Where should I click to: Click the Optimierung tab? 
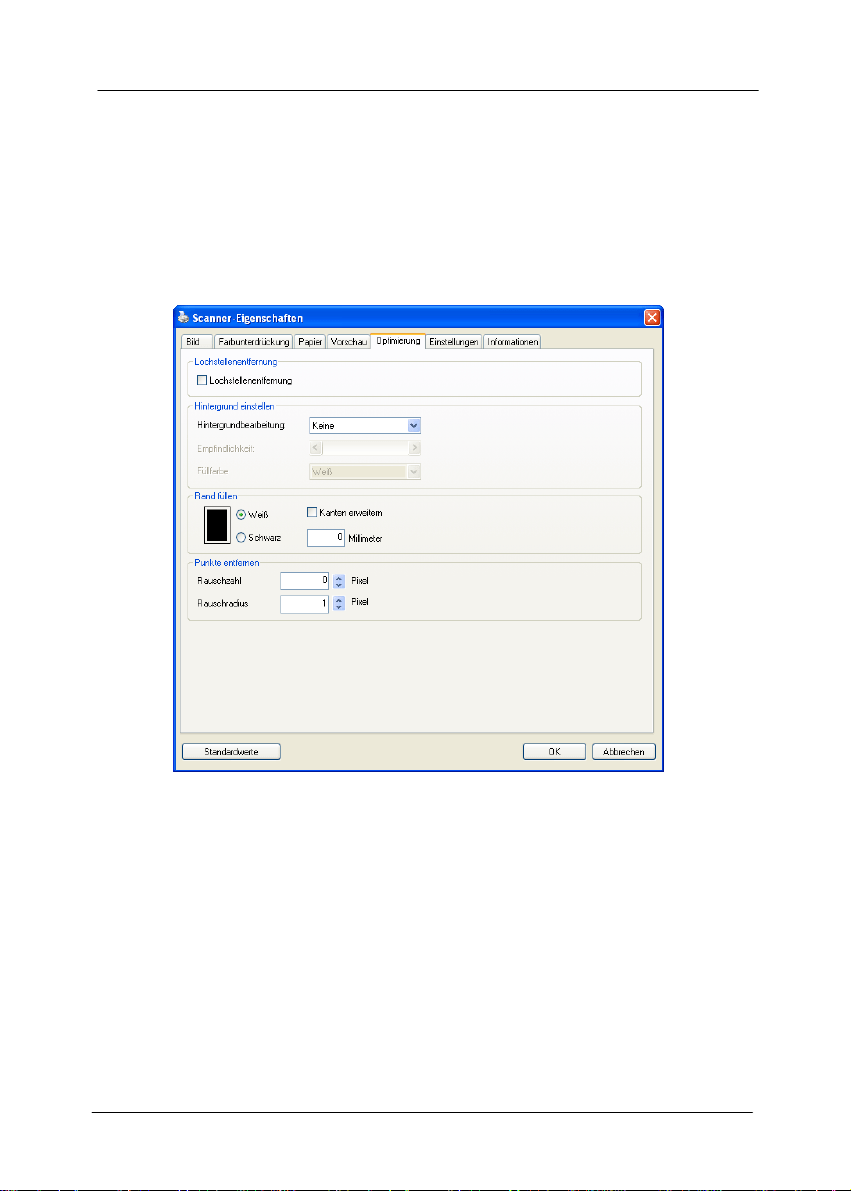(397, 340)
